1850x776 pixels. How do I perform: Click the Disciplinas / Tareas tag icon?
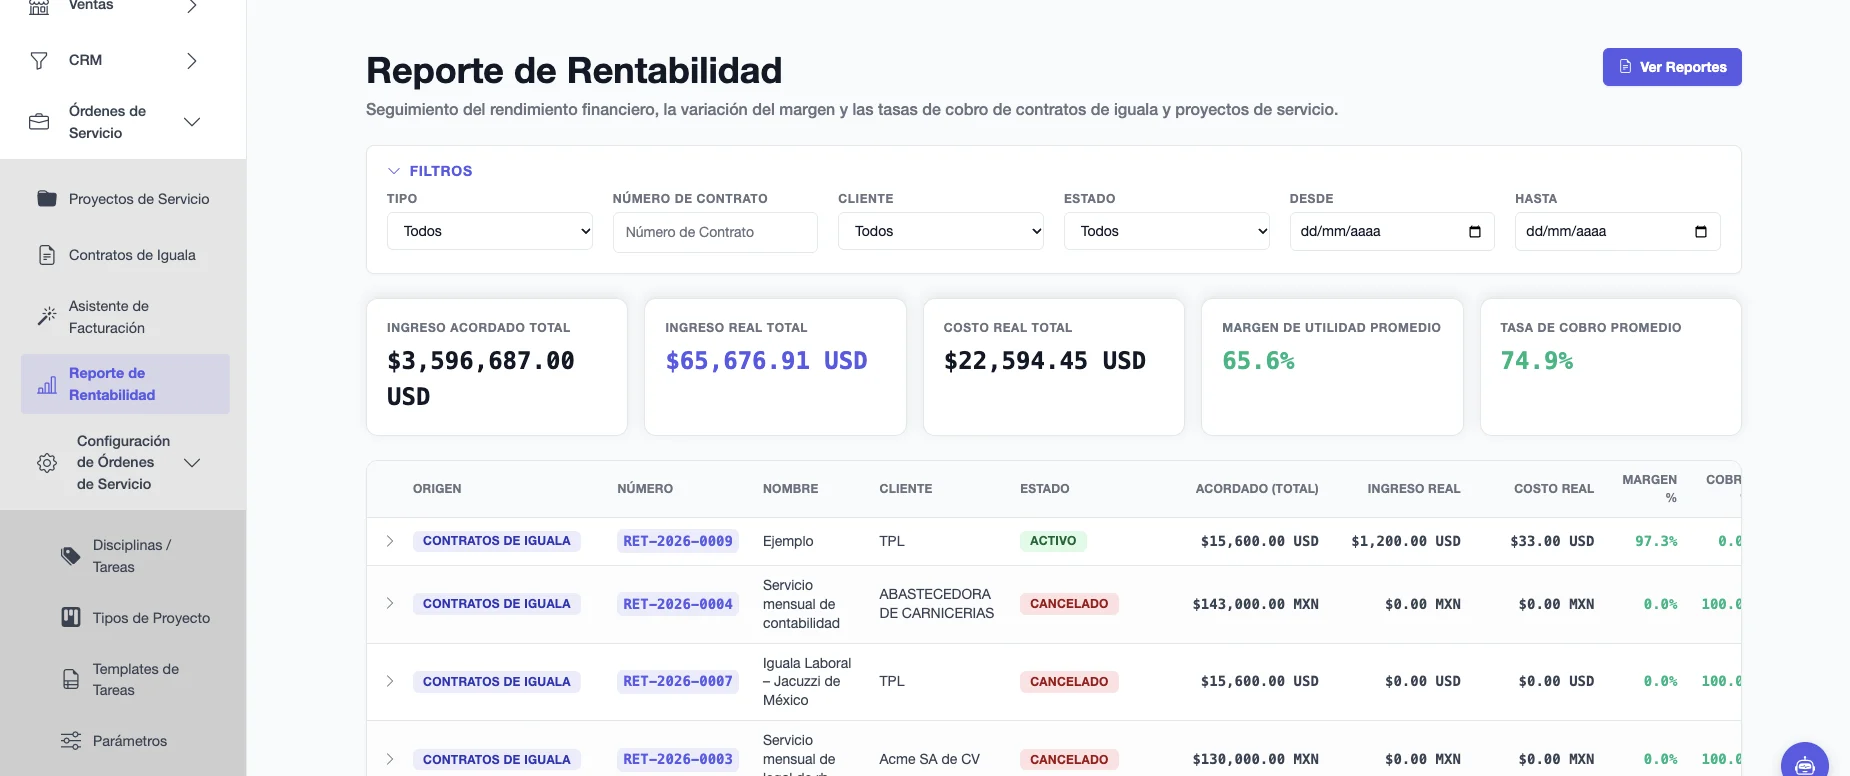point(71,556)
